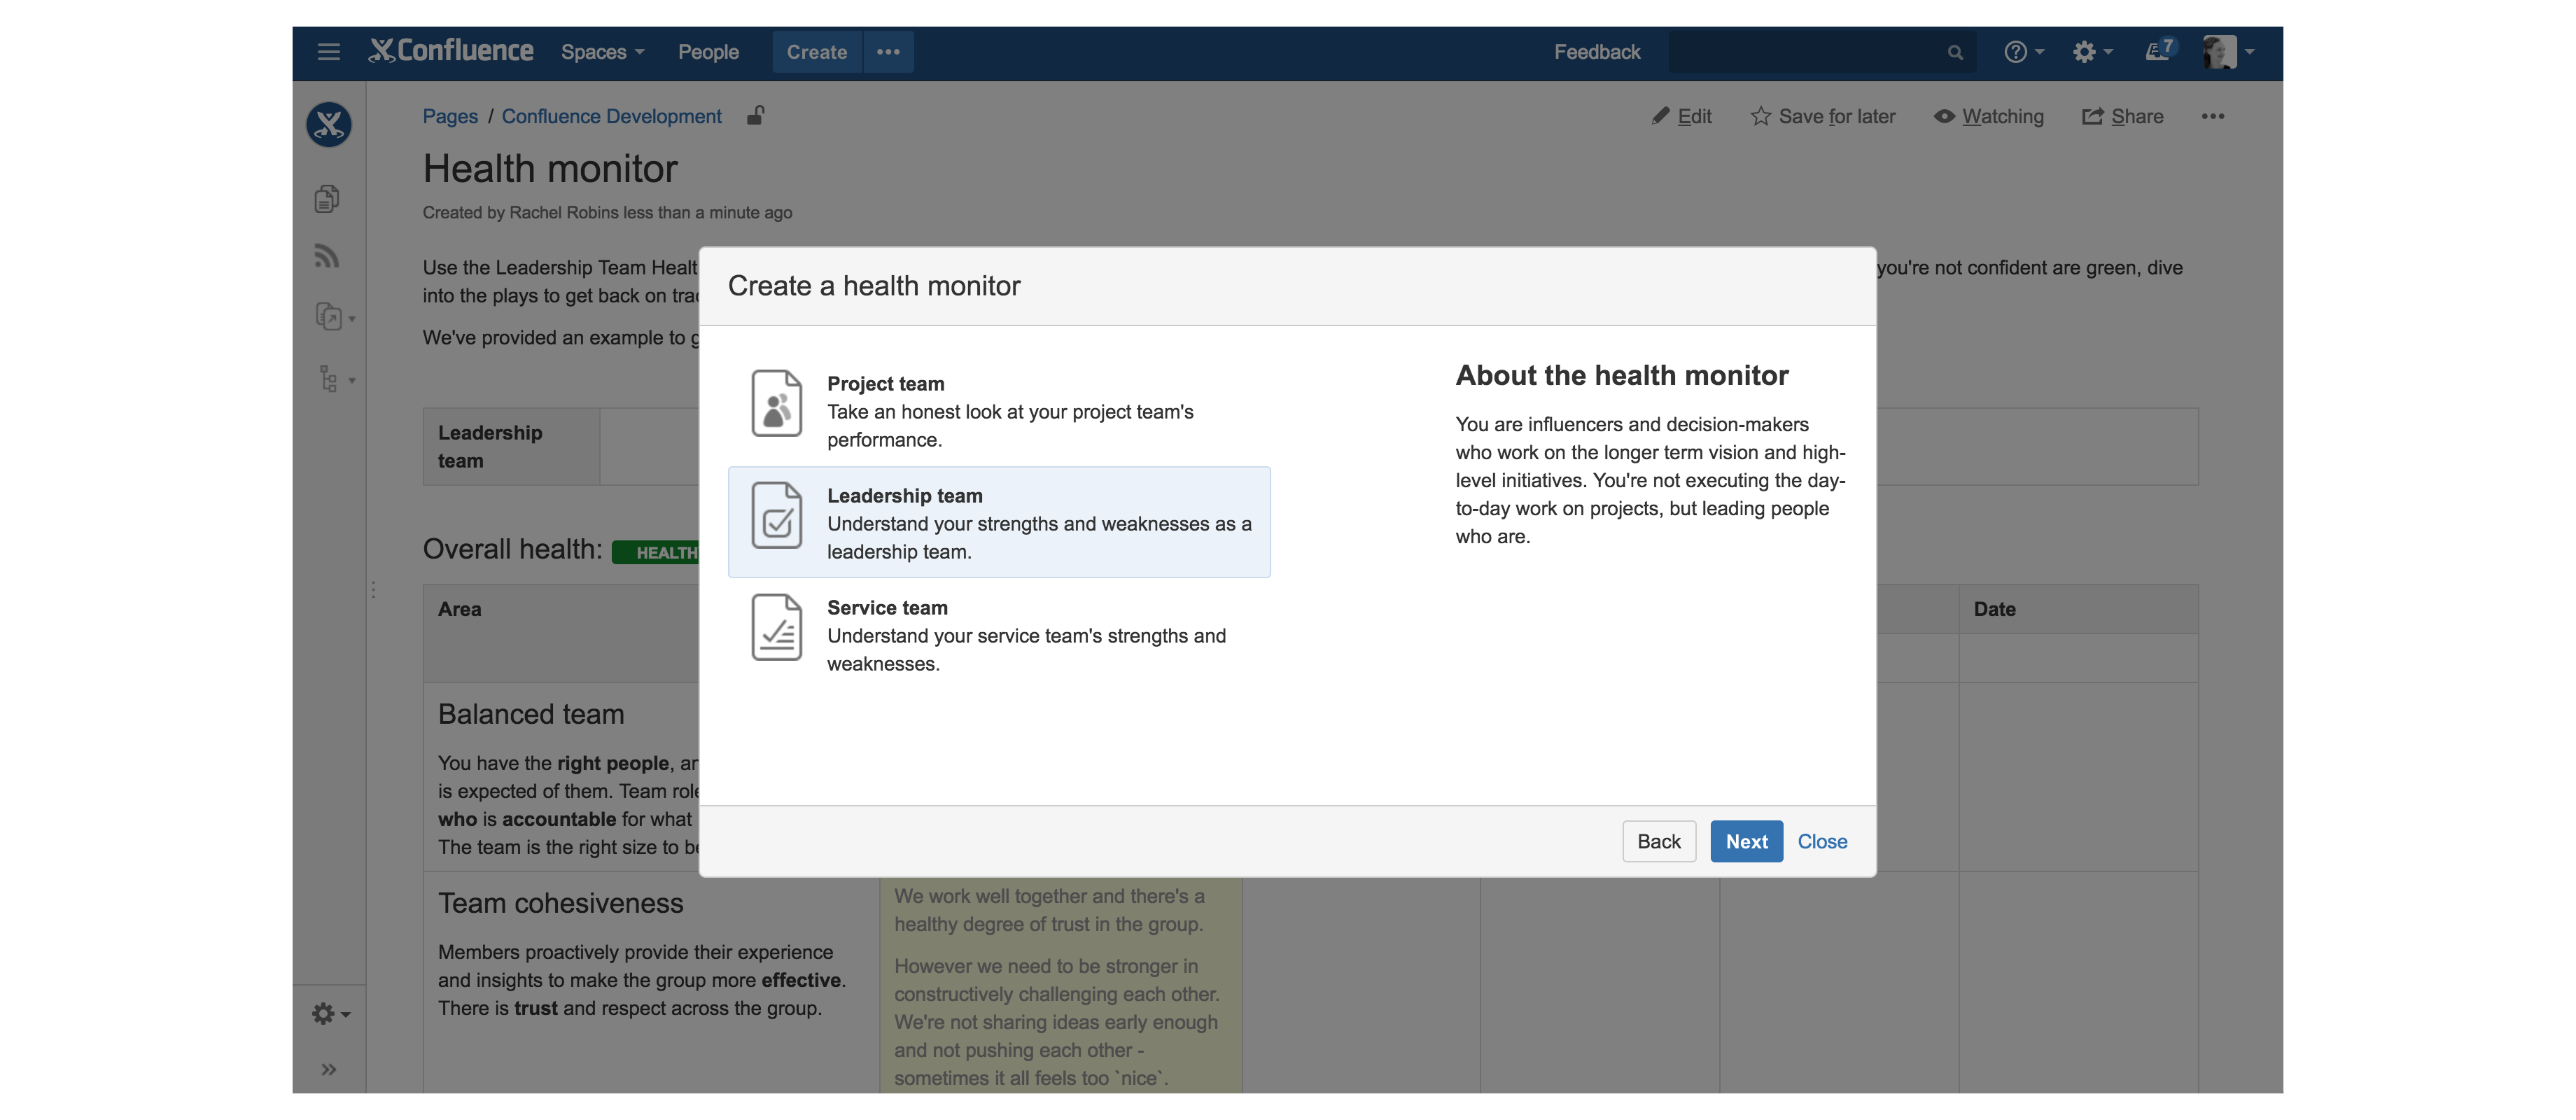This screenshot has height=1120, width=2576.
Task: Open the hamburger menu in the header
Action: click(328, 52)
